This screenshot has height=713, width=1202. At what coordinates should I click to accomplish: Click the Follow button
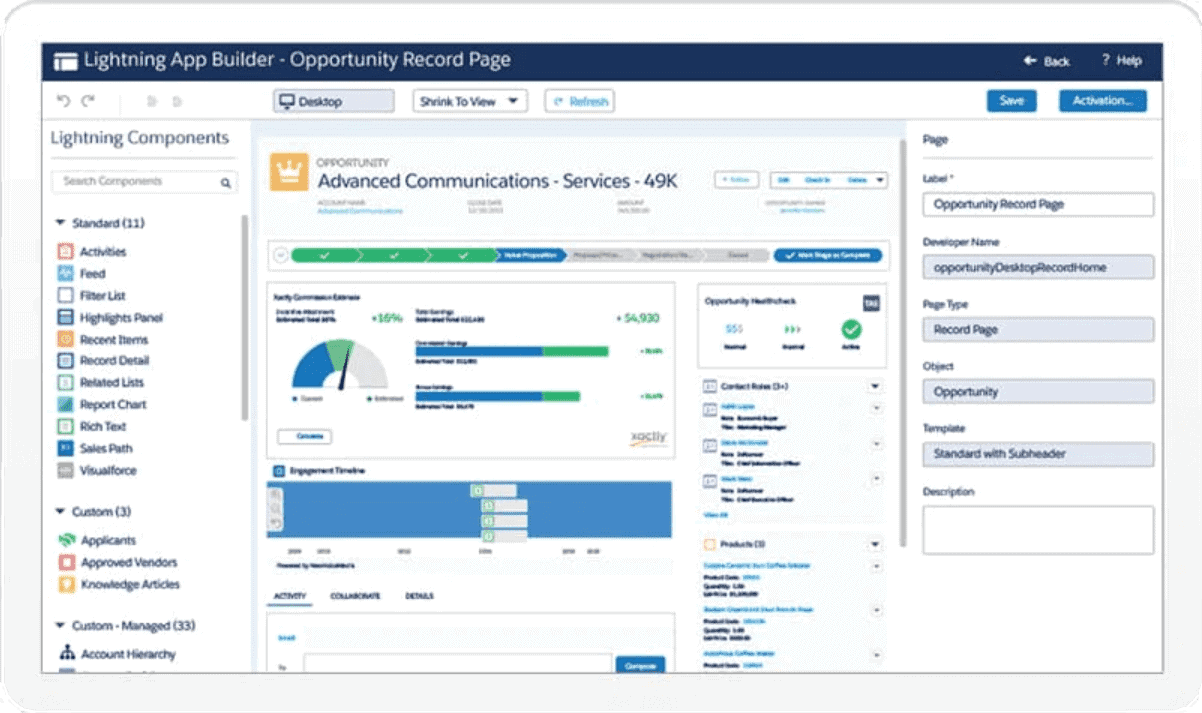pos(735,180)
